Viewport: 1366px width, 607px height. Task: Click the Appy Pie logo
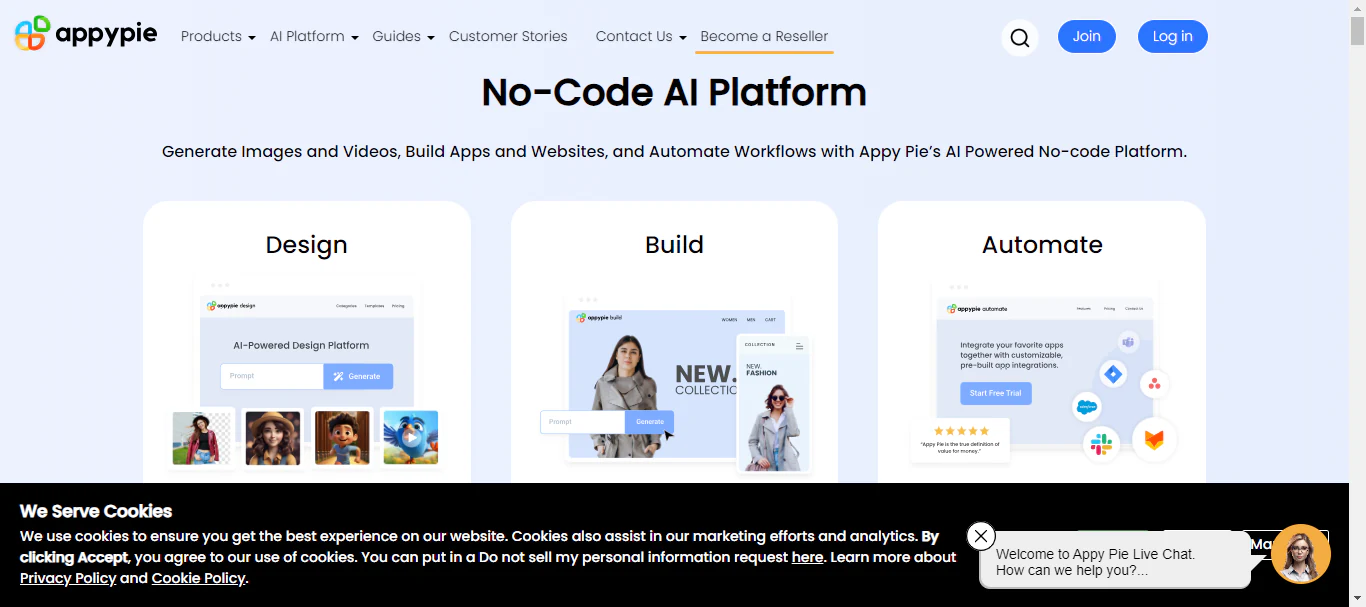(86, 34)
